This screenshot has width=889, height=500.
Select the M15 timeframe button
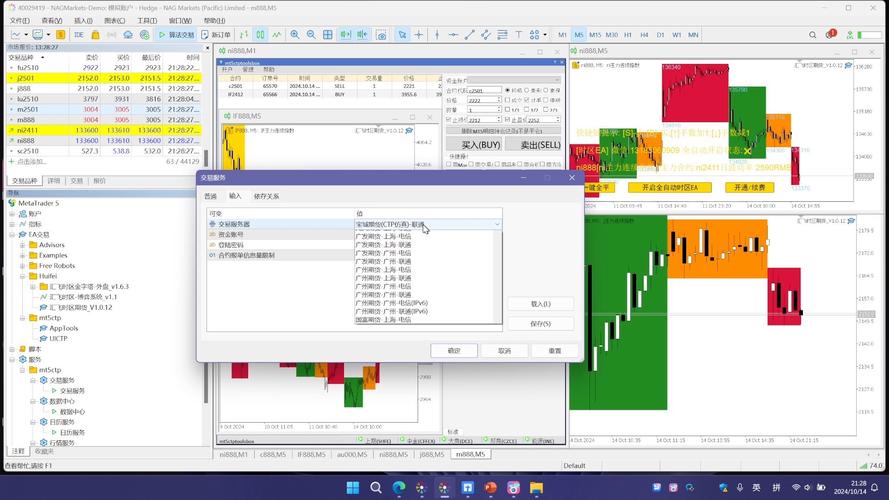[595, 35]
